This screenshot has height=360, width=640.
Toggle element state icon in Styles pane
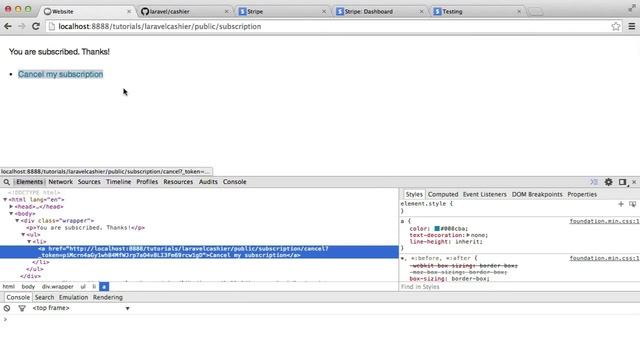click(x=632, y=204)
